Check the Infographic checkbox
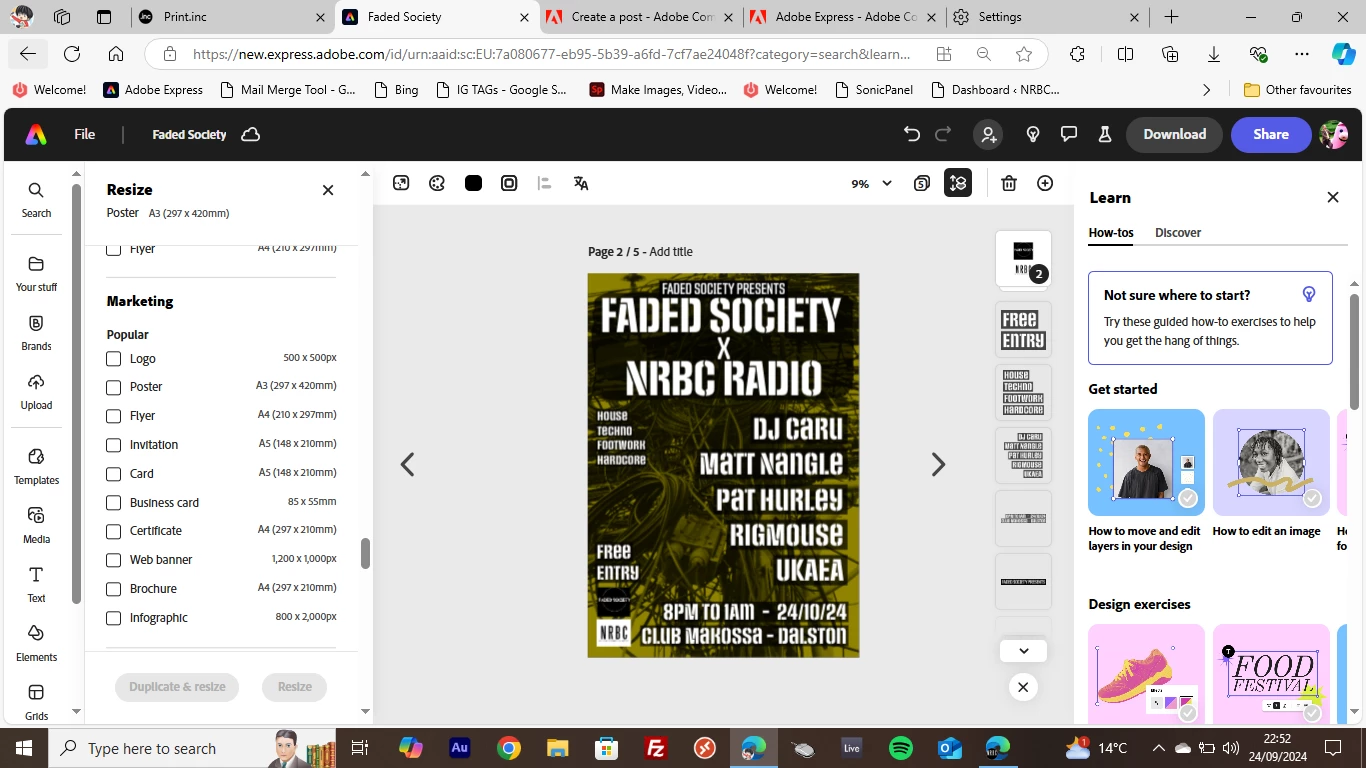The height and width of the screenshot is (768, 1366). tap(114, 618)
